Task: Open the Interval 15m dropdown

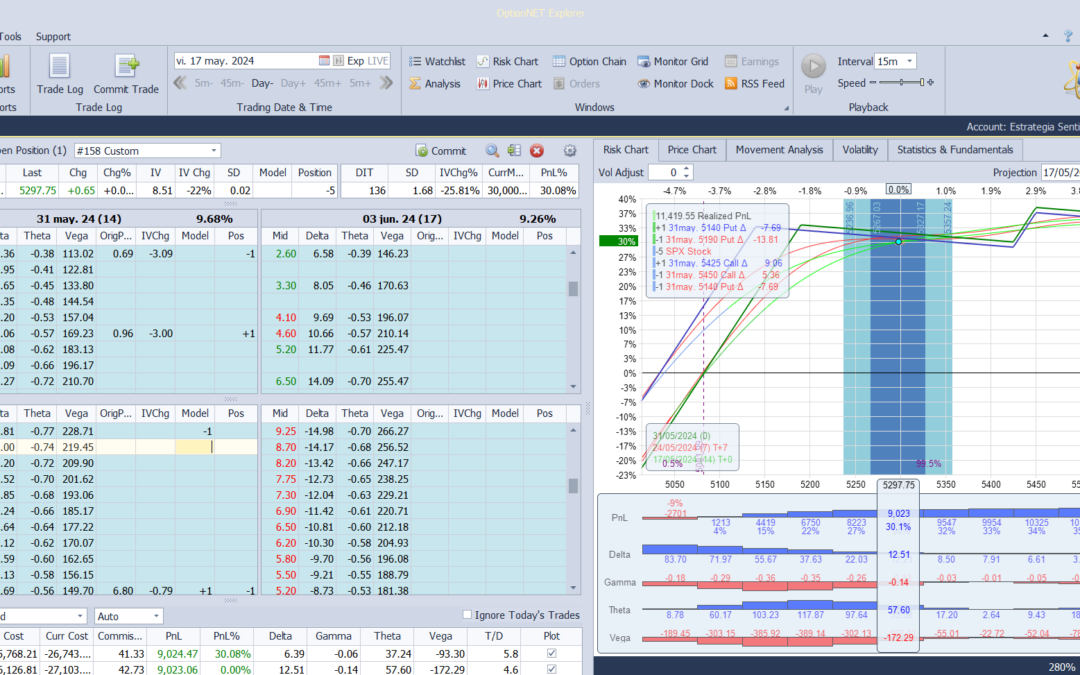Action: (909, 61)
